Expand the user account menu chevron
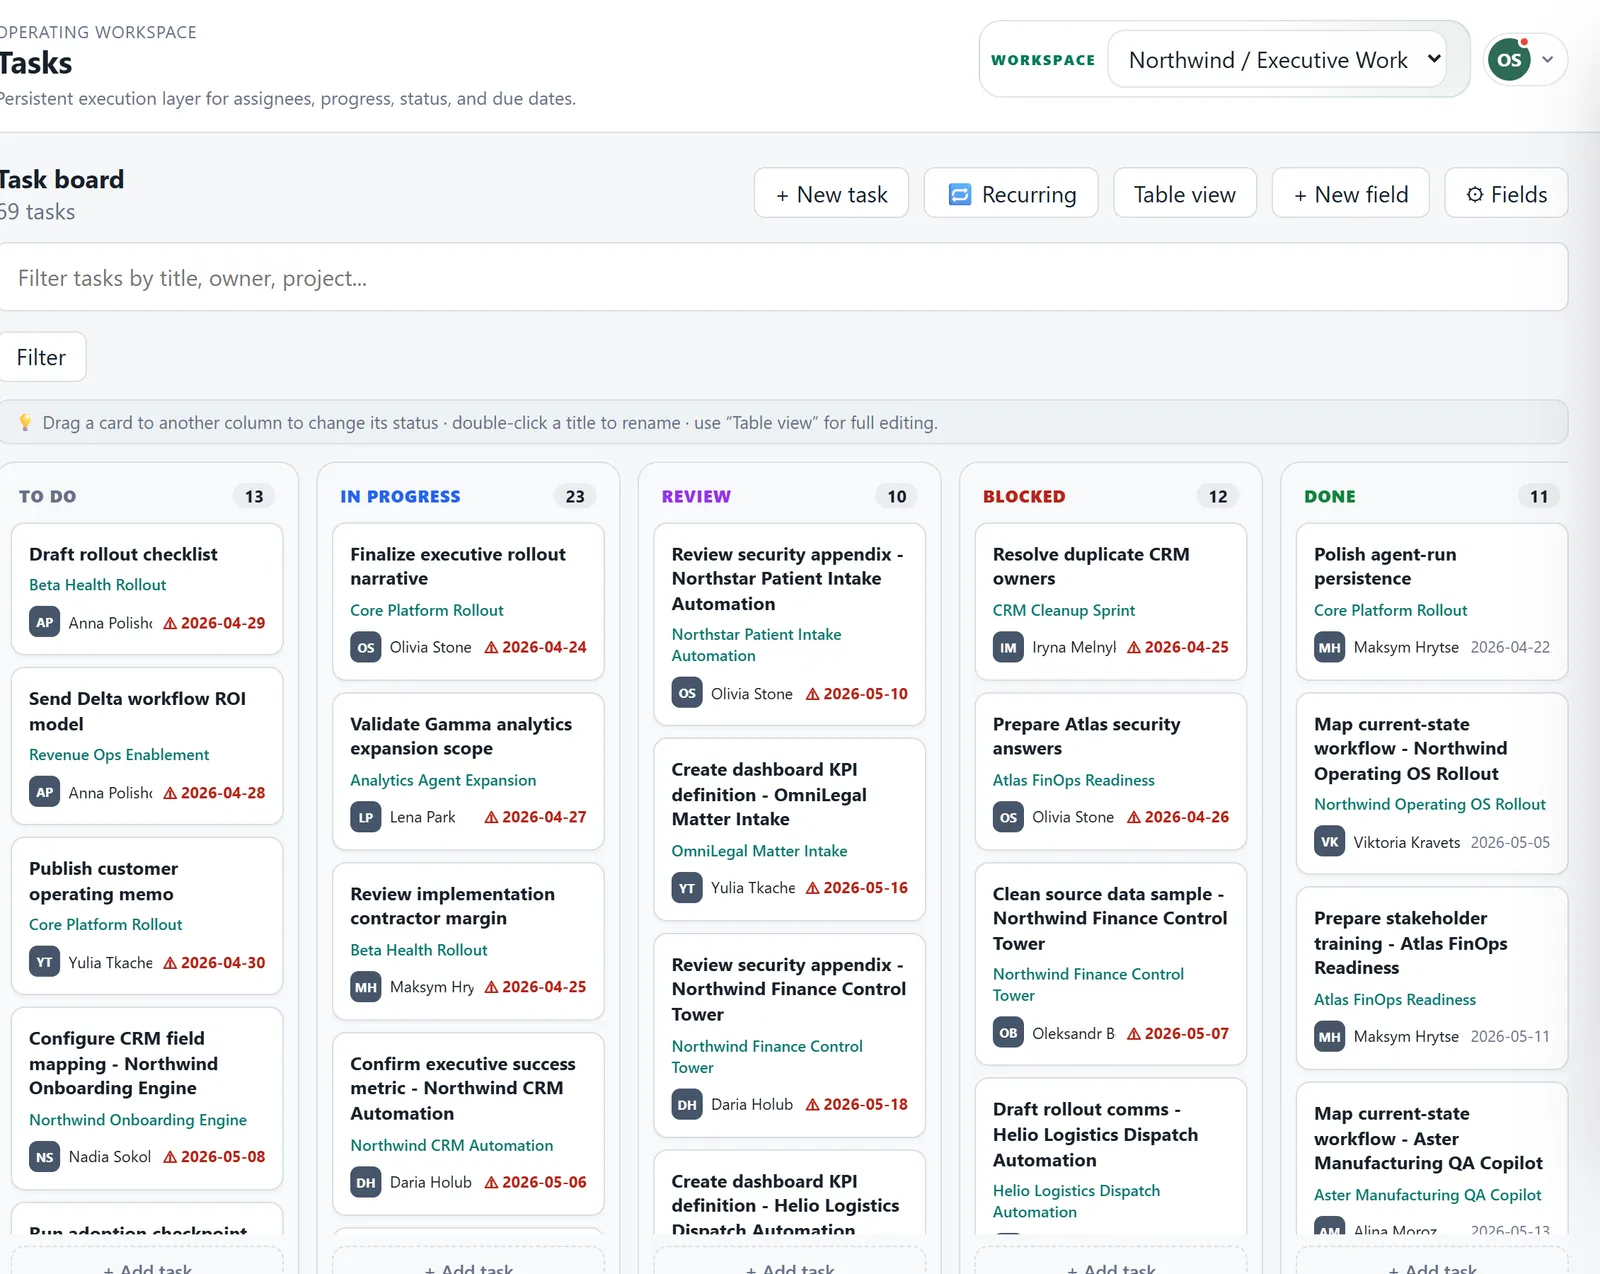This screenshot has width=1600, height=1274. pyautogui.click(x=1547, y=60)
